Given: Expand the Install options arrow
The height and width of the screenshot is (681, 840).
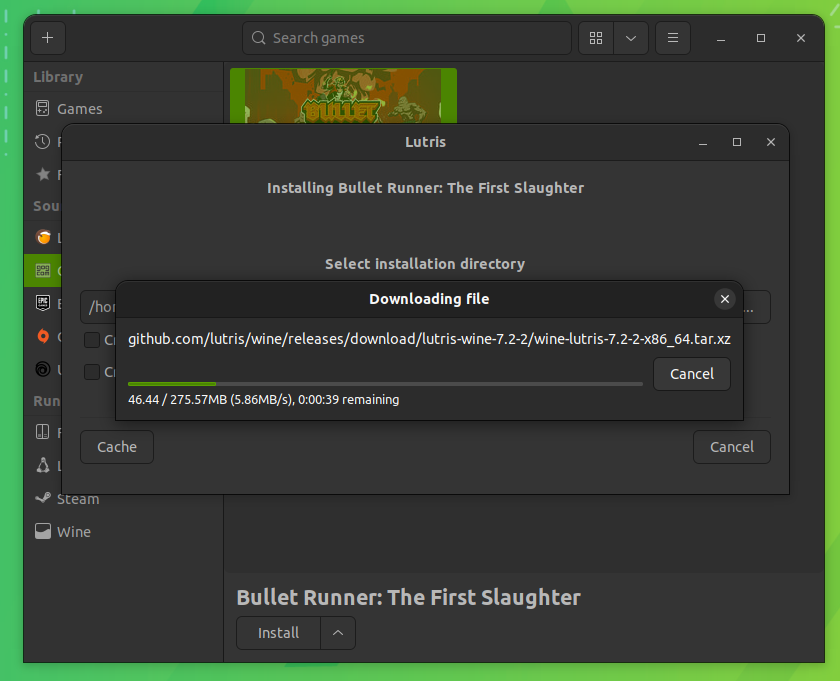Looking at the screenshot, I should click(338, 633).
